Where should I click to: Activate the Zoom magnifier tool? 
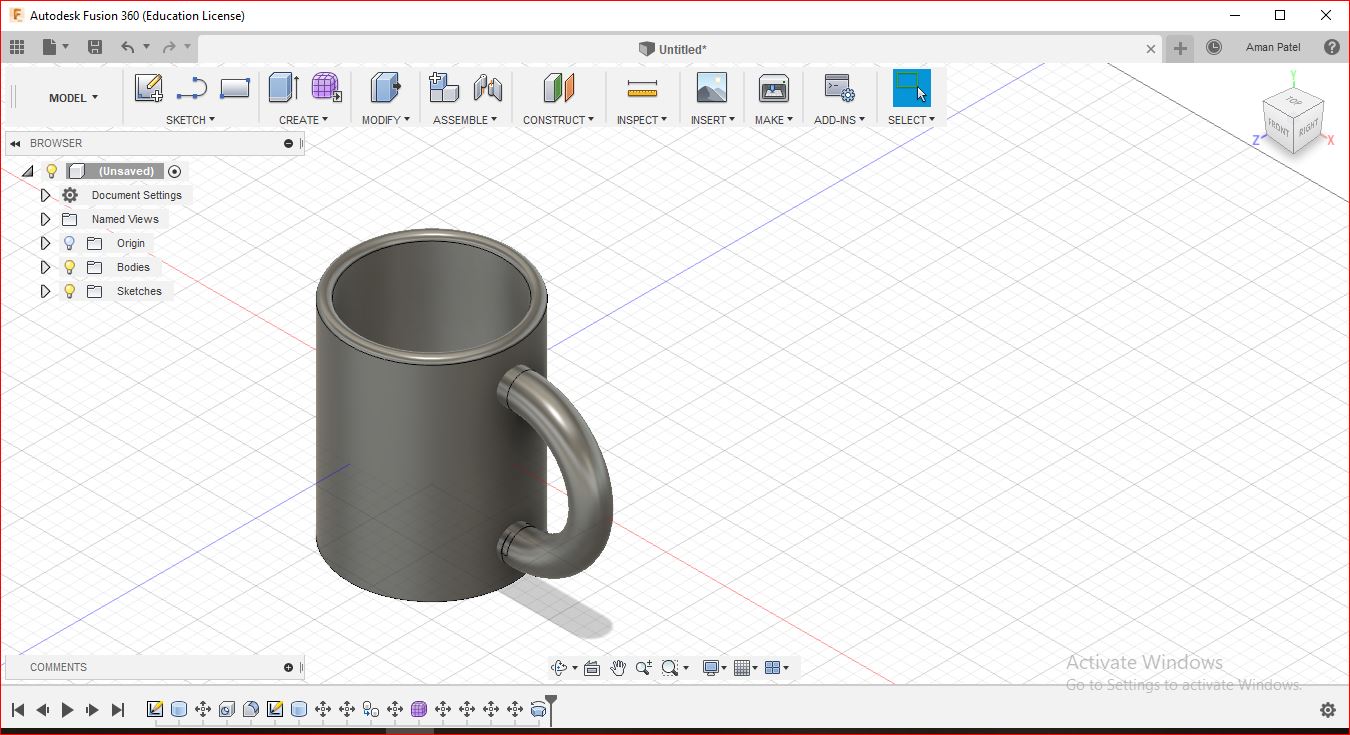pyautogui.click(x=643, y=667)
